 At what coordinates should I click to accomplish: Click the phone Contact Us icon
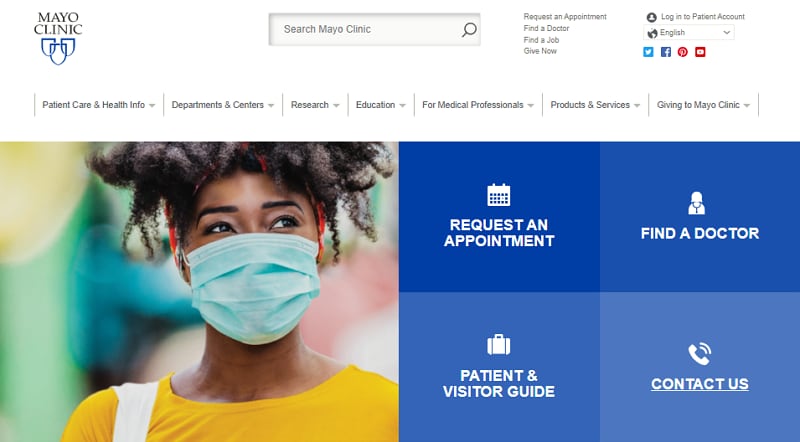(x=699, y=354)
